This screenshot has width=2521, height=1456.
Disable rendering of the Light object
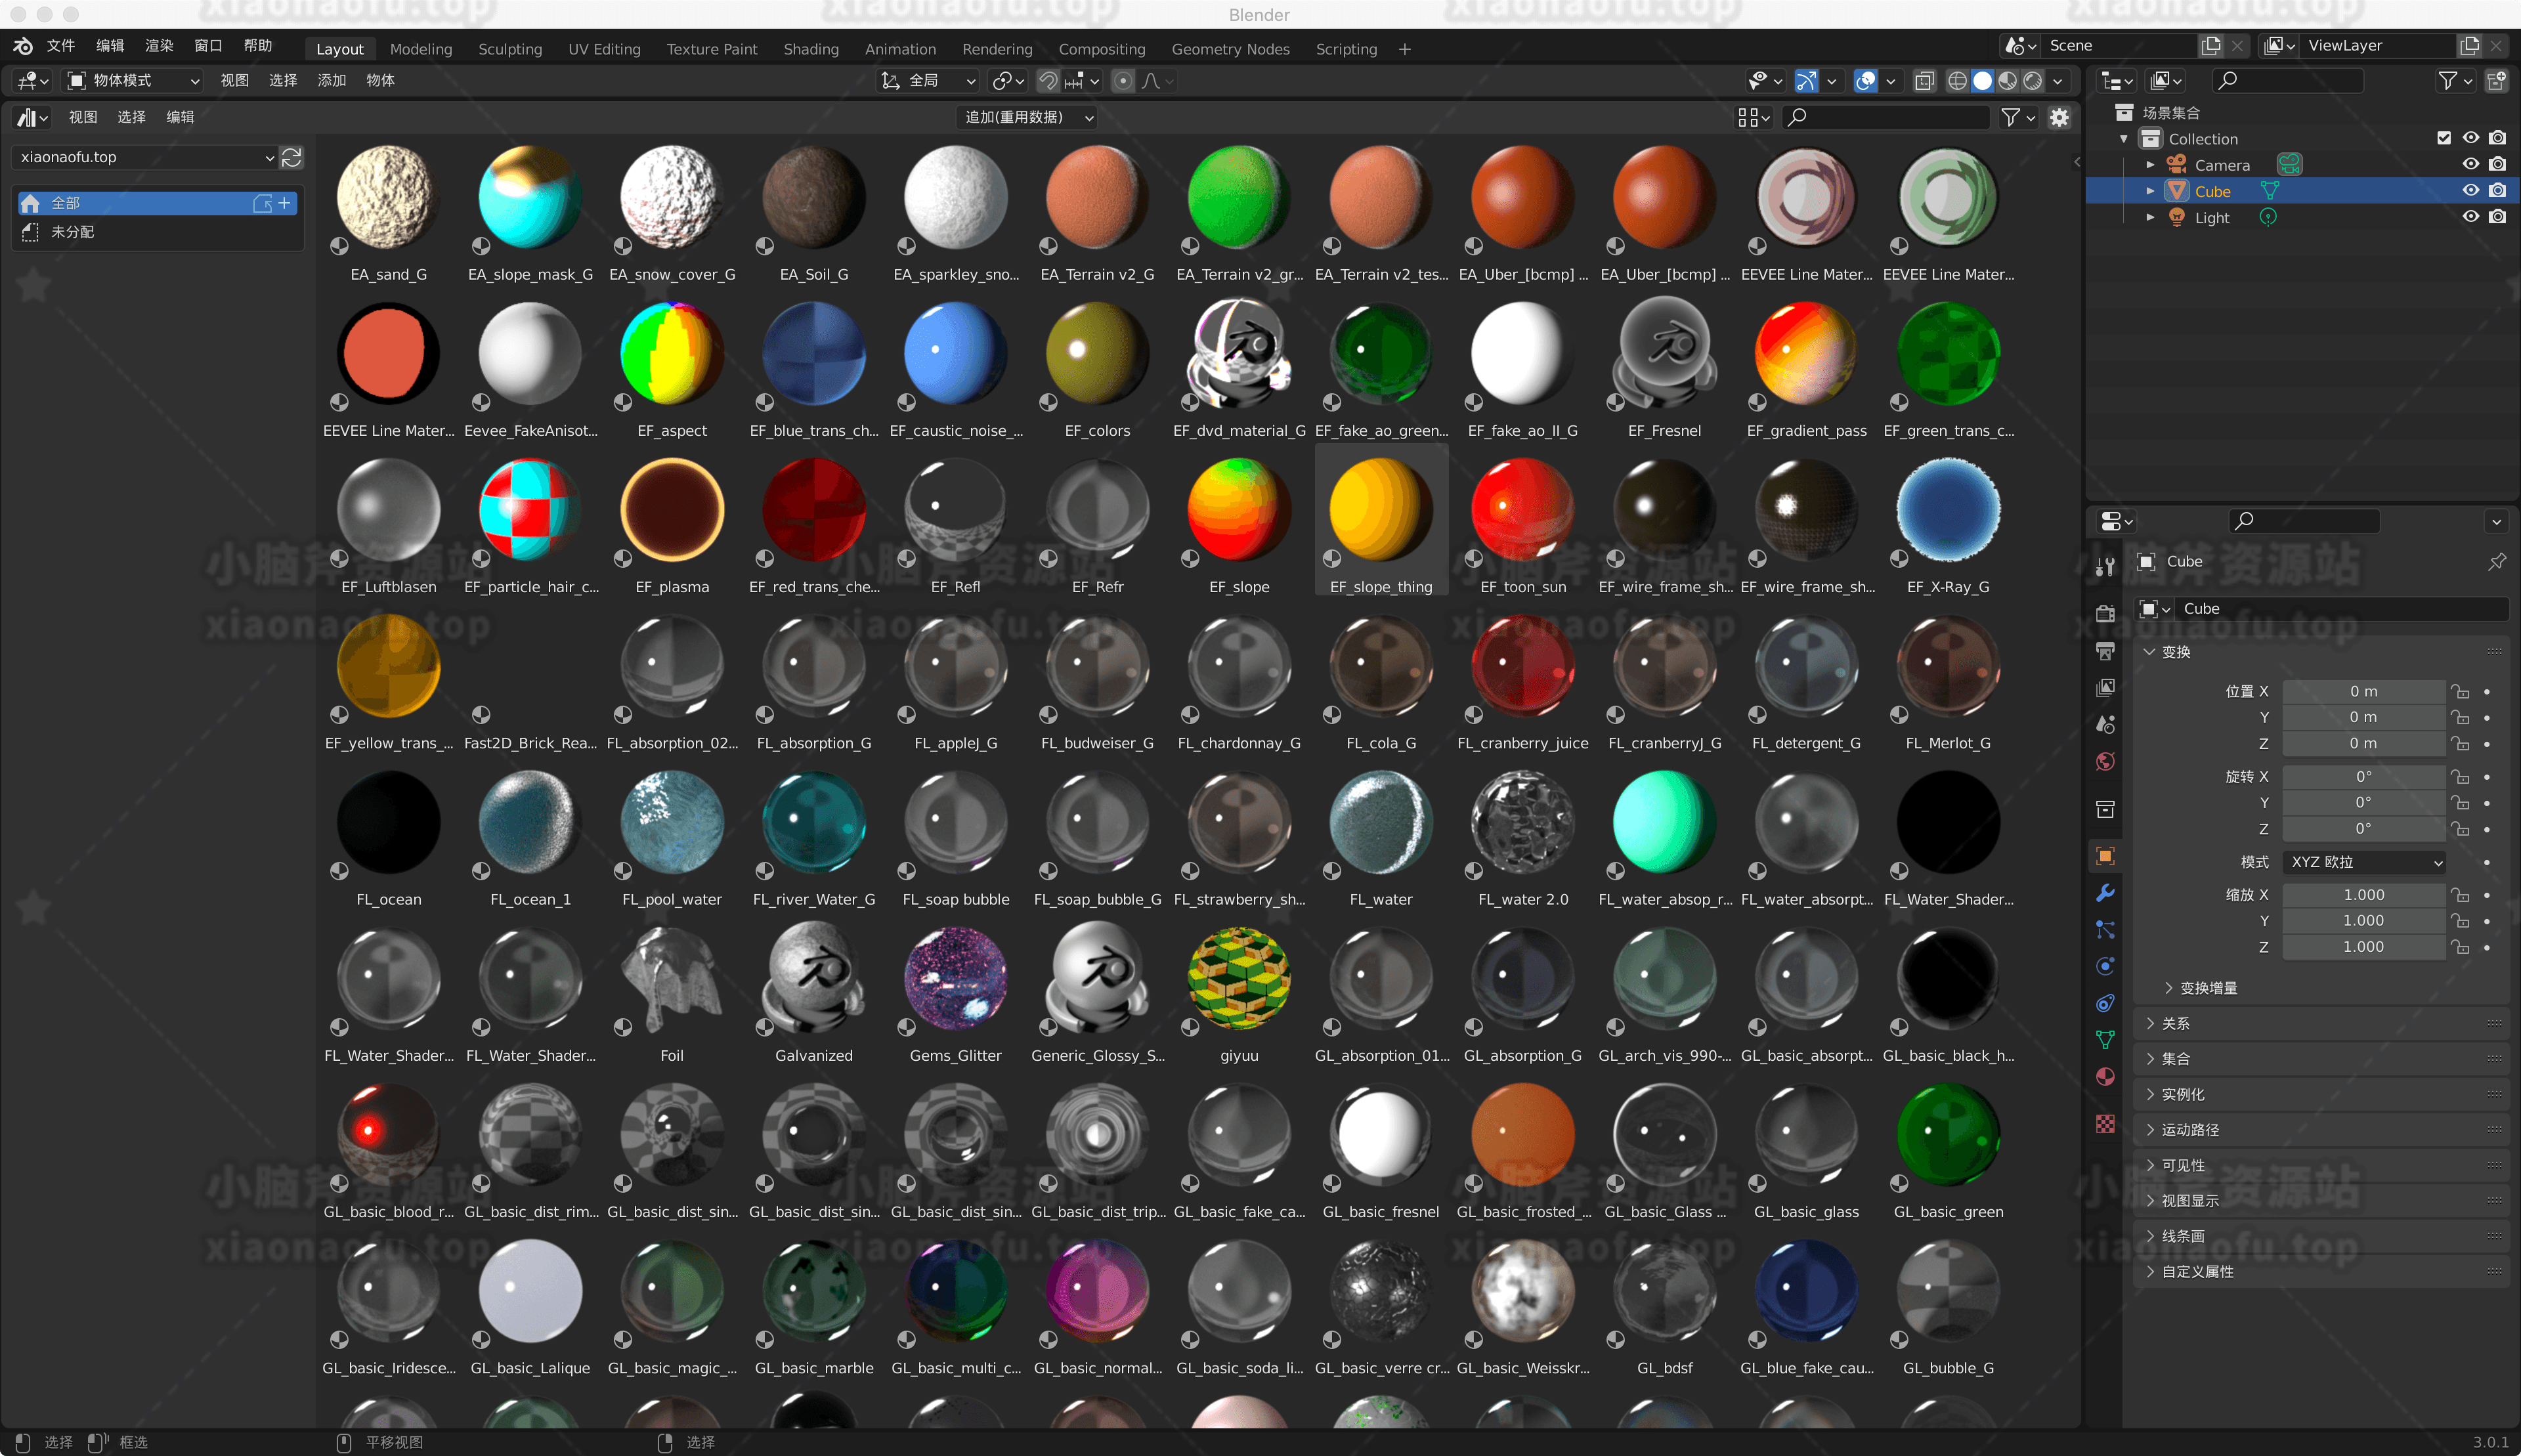point(2497,217)
